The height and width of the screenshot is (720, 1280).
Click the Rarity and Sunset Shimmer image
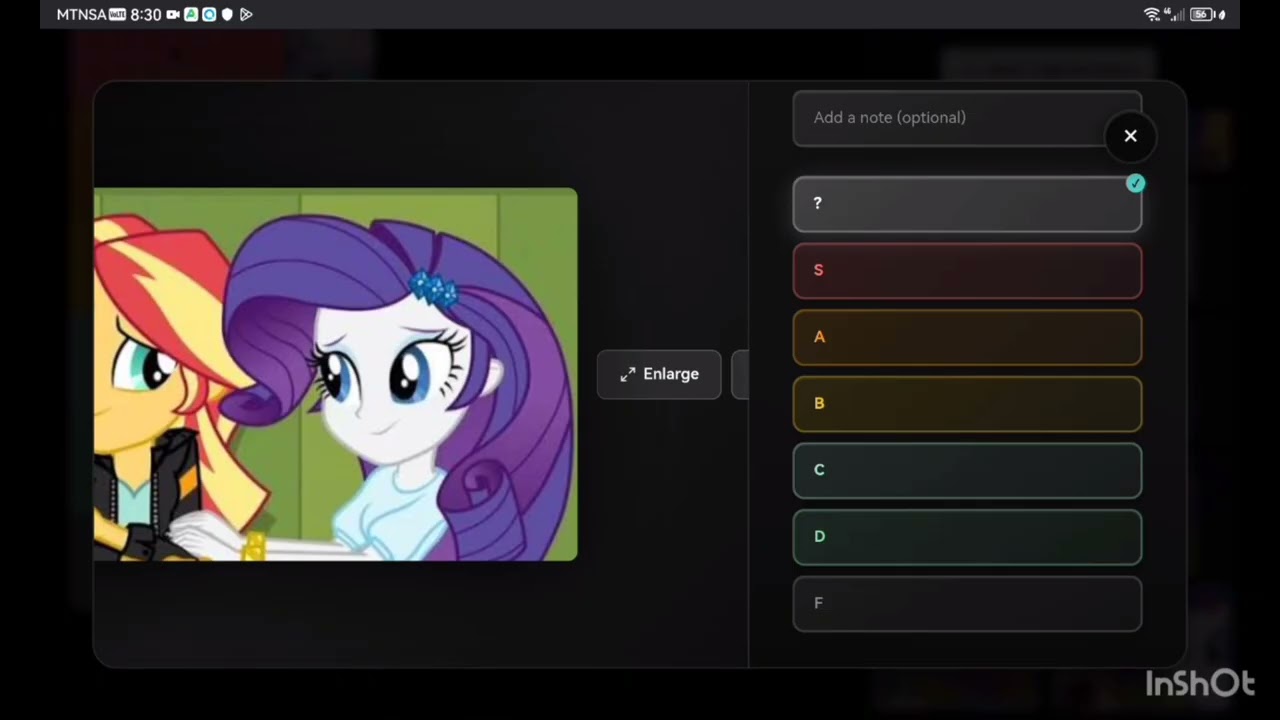335,374
